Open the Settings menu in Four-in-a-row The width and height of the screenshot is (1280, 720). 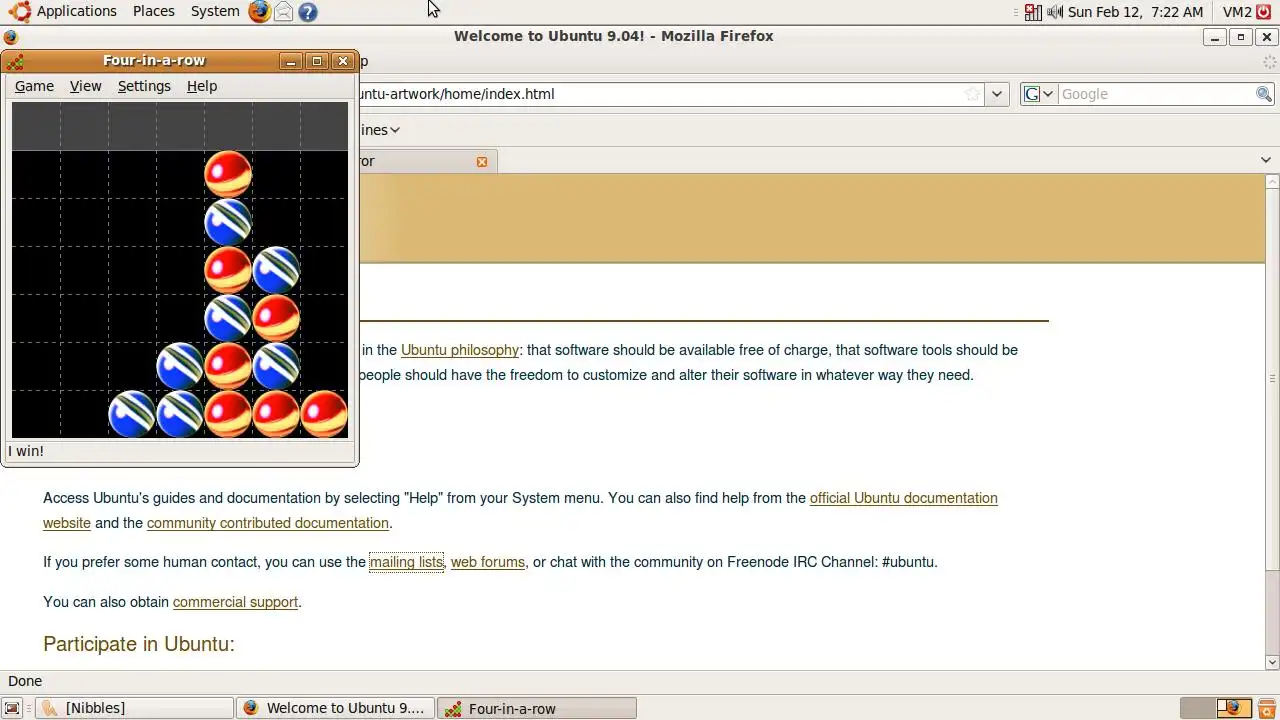144,86
